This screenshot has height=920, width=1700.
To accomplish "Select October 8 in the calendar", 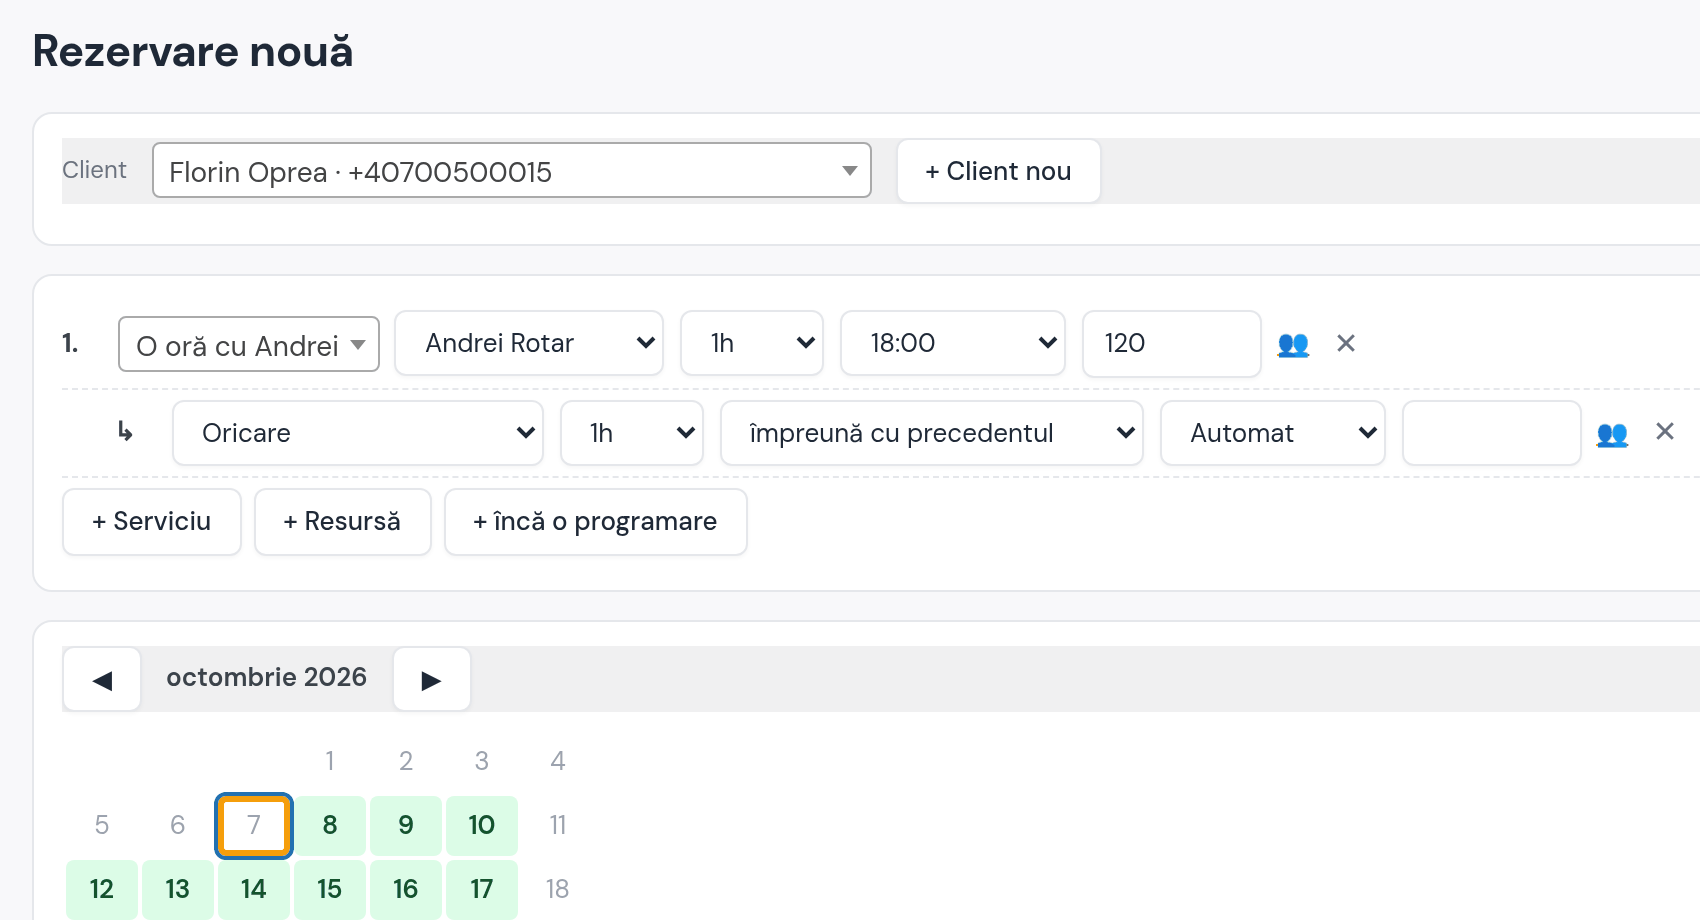I will pos(330,825).
